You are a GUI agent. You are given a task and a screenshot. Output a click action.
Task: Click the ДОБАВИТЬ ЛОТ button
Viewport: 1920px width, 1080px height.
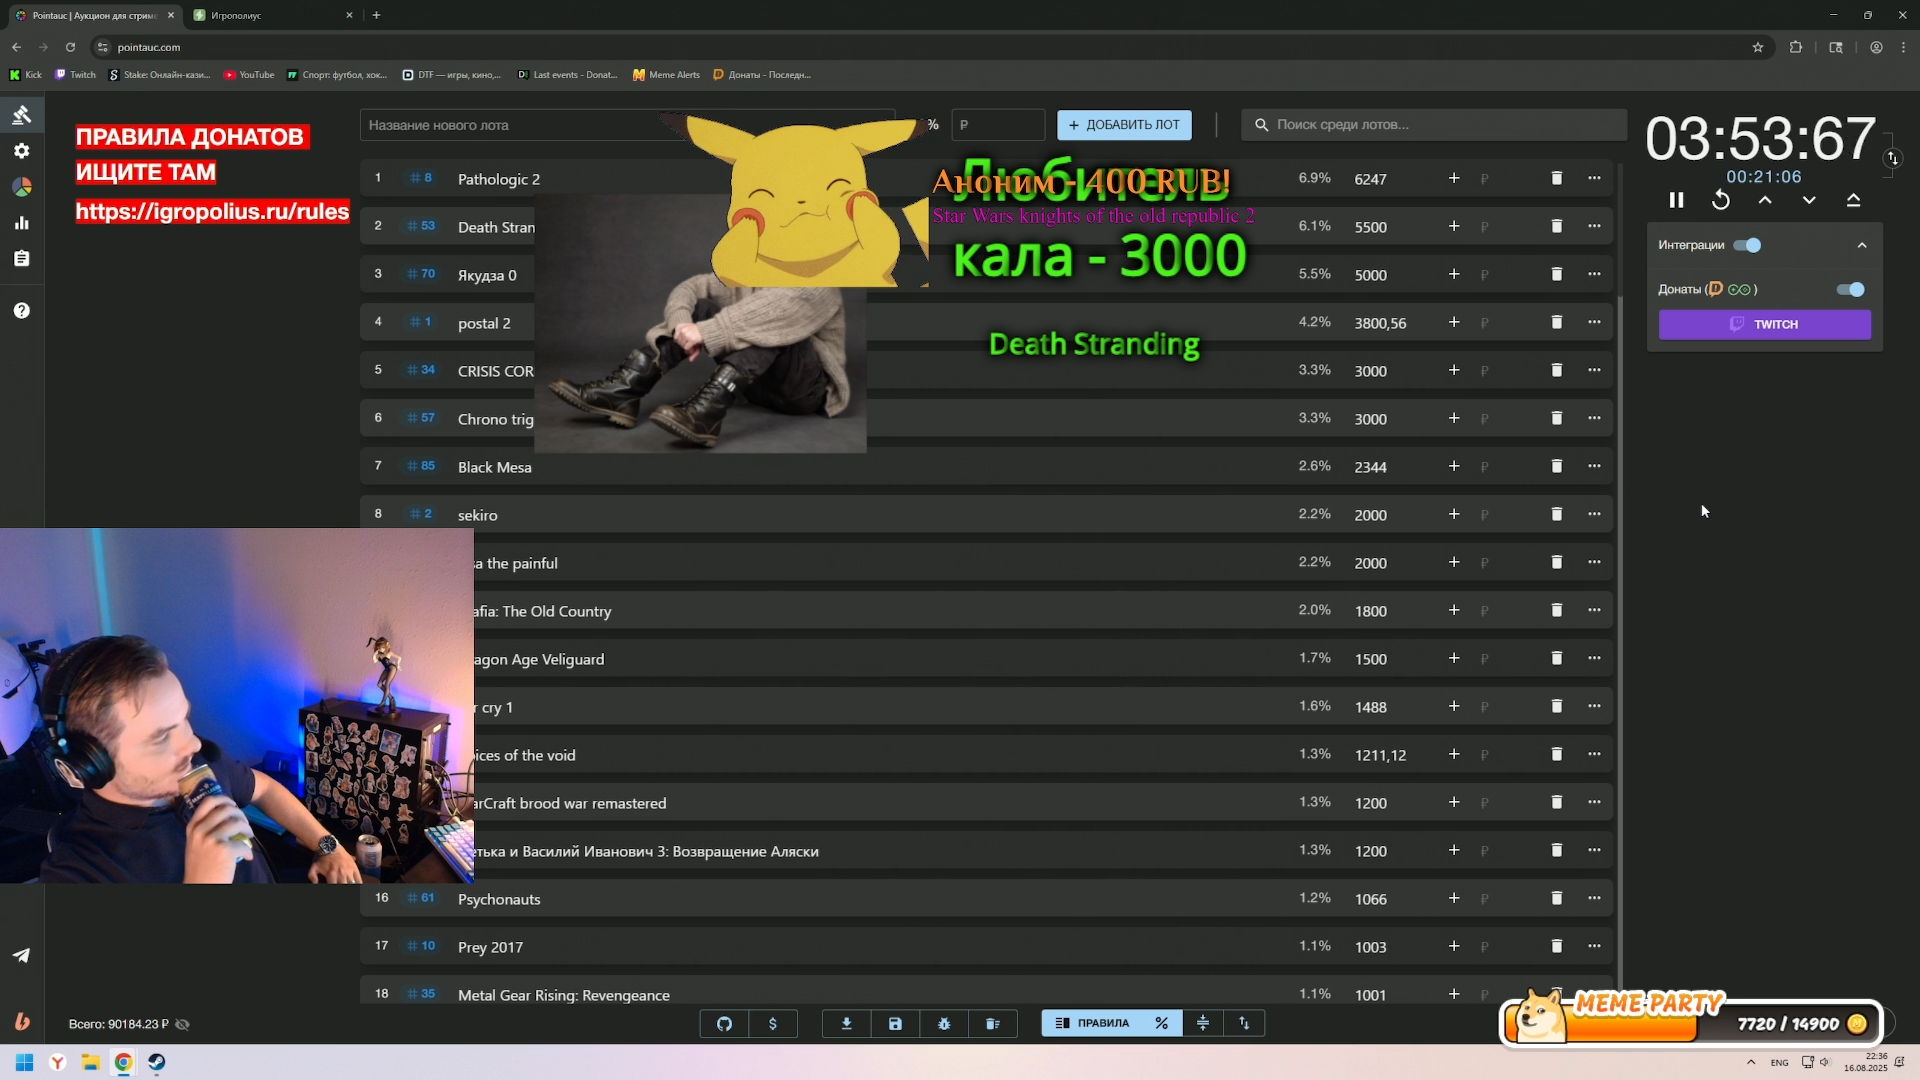coord(1124,125)
